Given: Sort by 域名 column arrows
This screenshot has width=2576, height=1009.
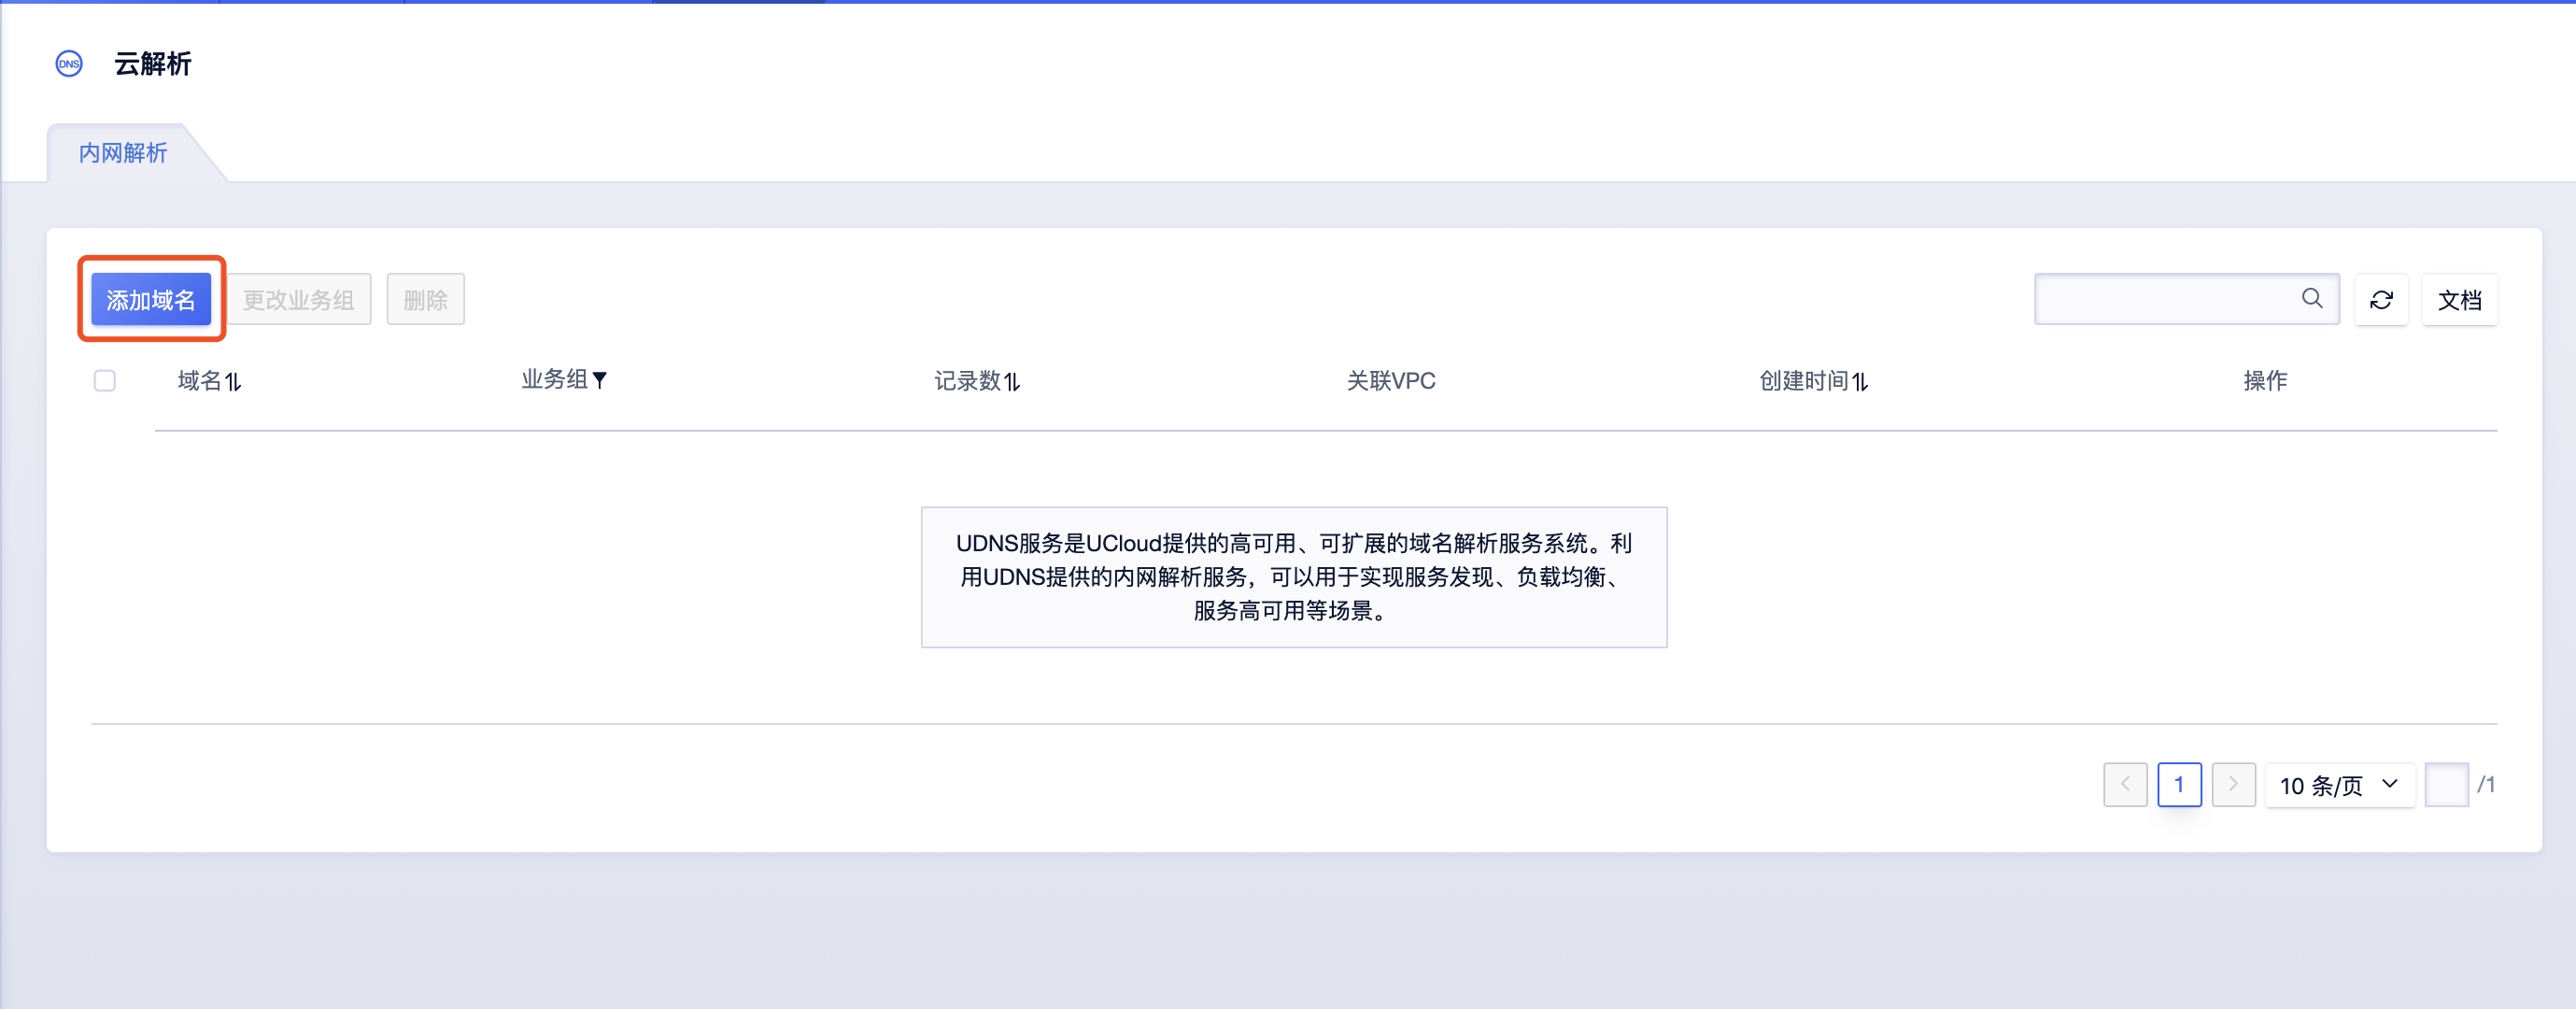Looking at the screenshot, I should 233,382.
